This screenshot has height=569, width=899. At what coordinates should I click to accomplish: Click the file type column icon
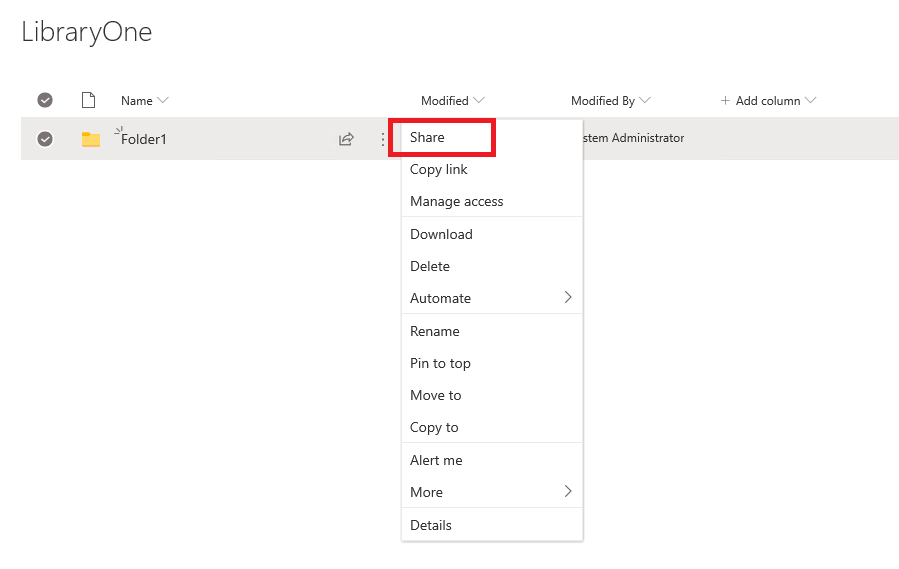88,100
